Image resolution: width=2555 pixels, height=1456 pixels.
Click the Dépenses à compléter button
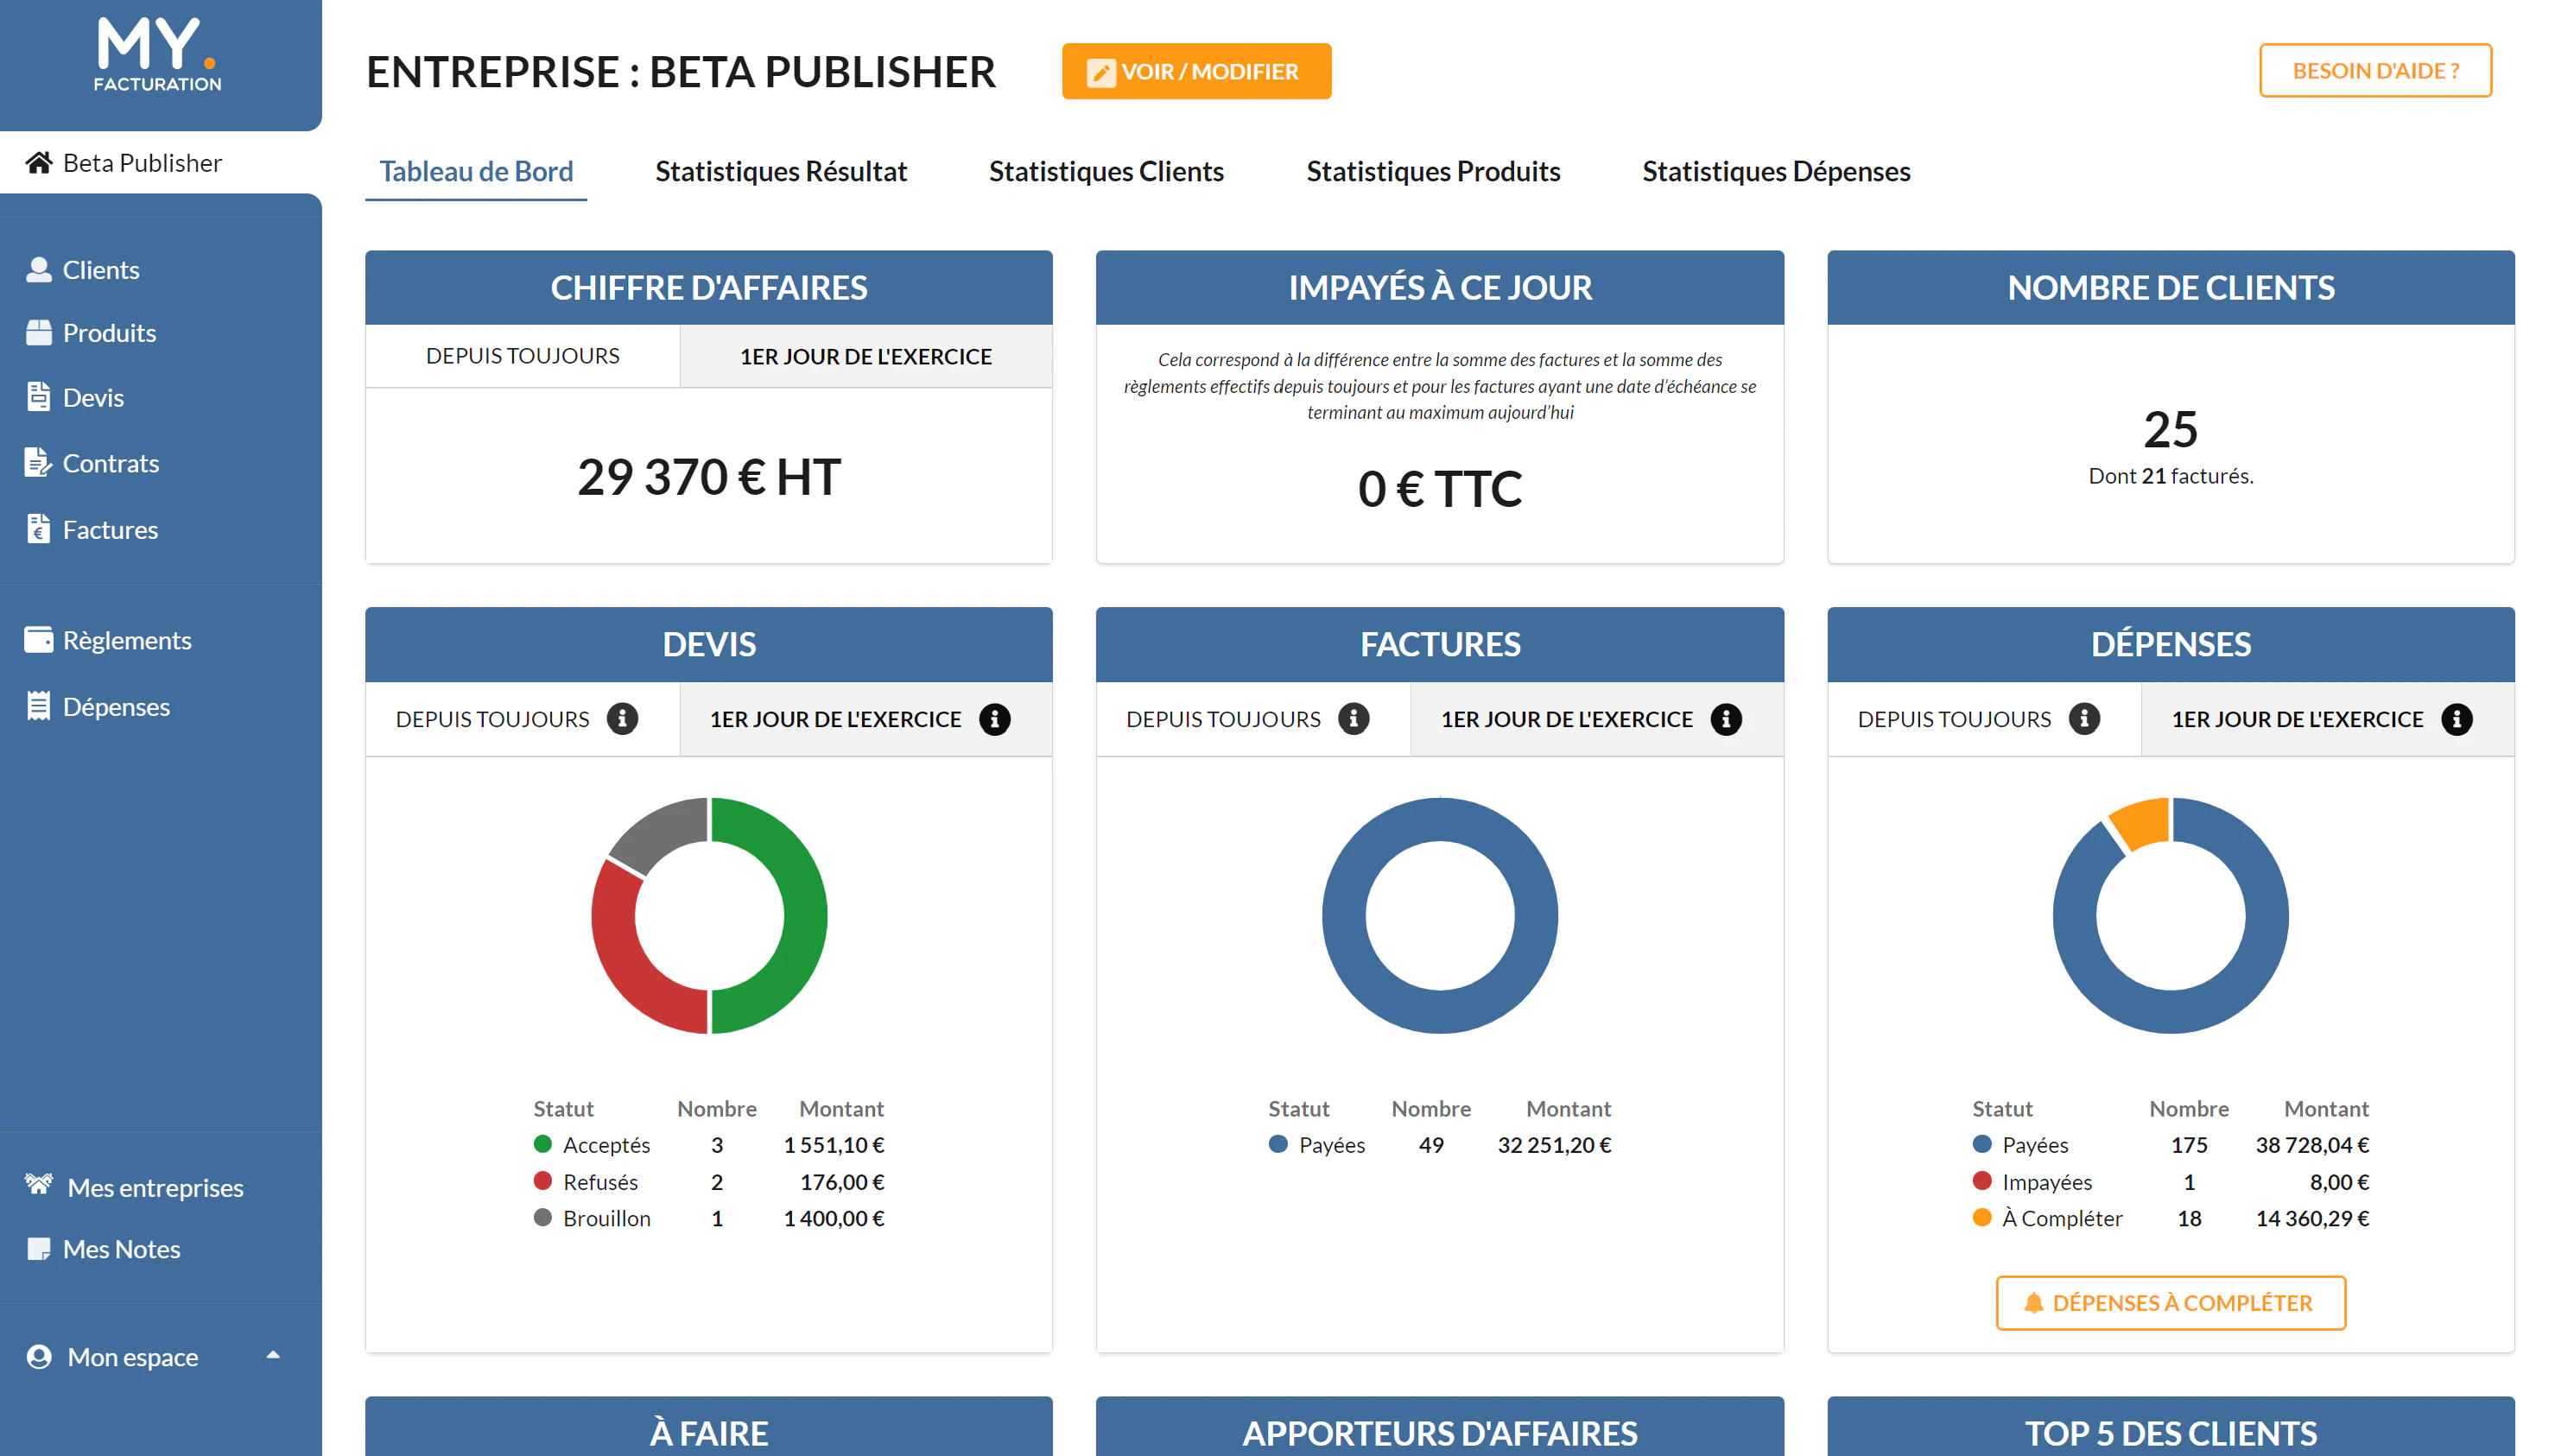coord(2170,1303)
